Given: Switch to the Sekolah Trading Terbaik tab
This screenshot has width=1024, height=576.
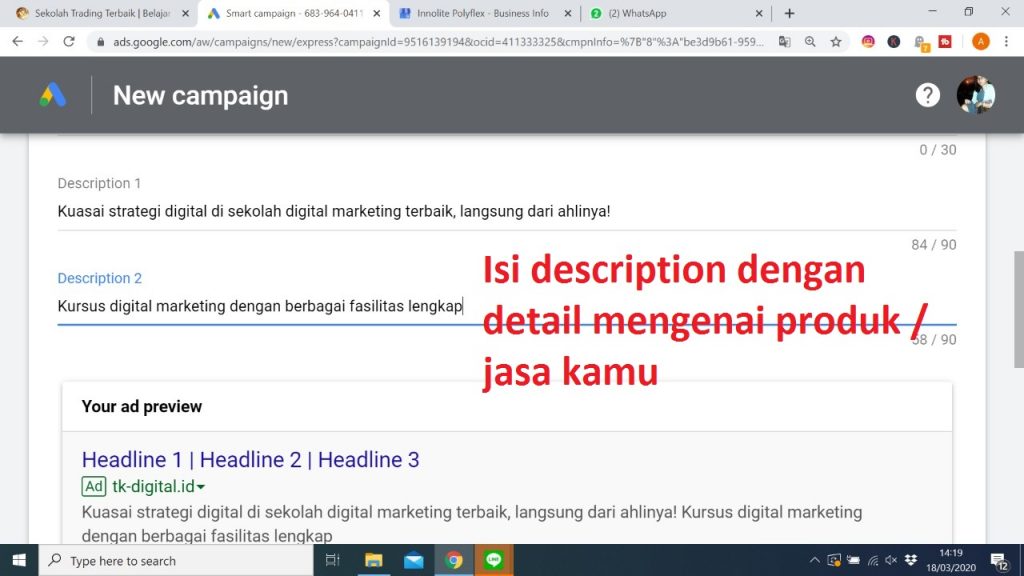Looking at the screenshot, I should pos(100,14).
